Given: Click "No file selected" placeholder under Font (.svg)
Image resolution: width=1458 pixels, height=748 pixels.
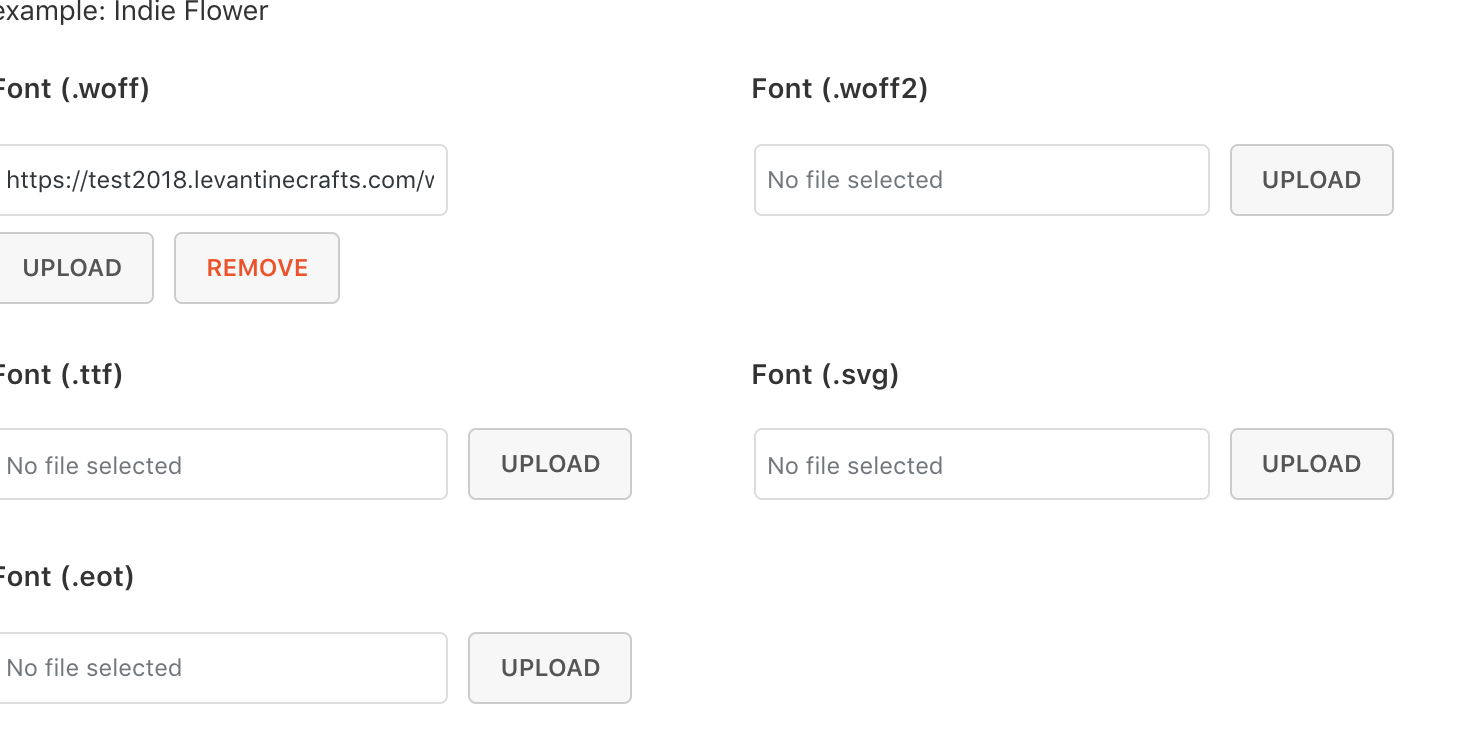Looking at the screenshot, I should tap(855, 466).
